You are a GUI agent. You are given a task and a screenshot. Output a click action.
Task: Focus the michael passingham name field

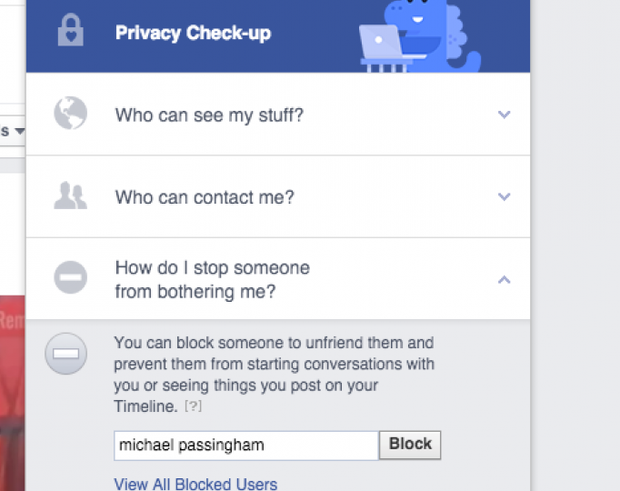(x=246, y=446)
